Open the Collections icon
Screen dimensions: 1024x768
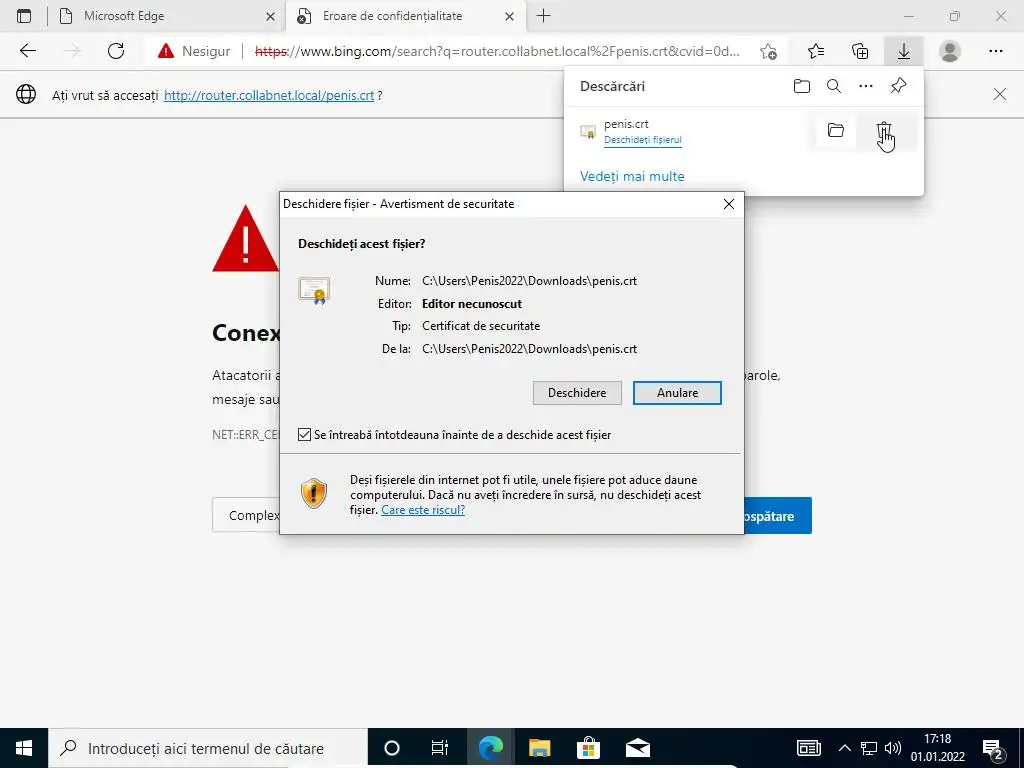pyautogui.click(x=860, y=51)
